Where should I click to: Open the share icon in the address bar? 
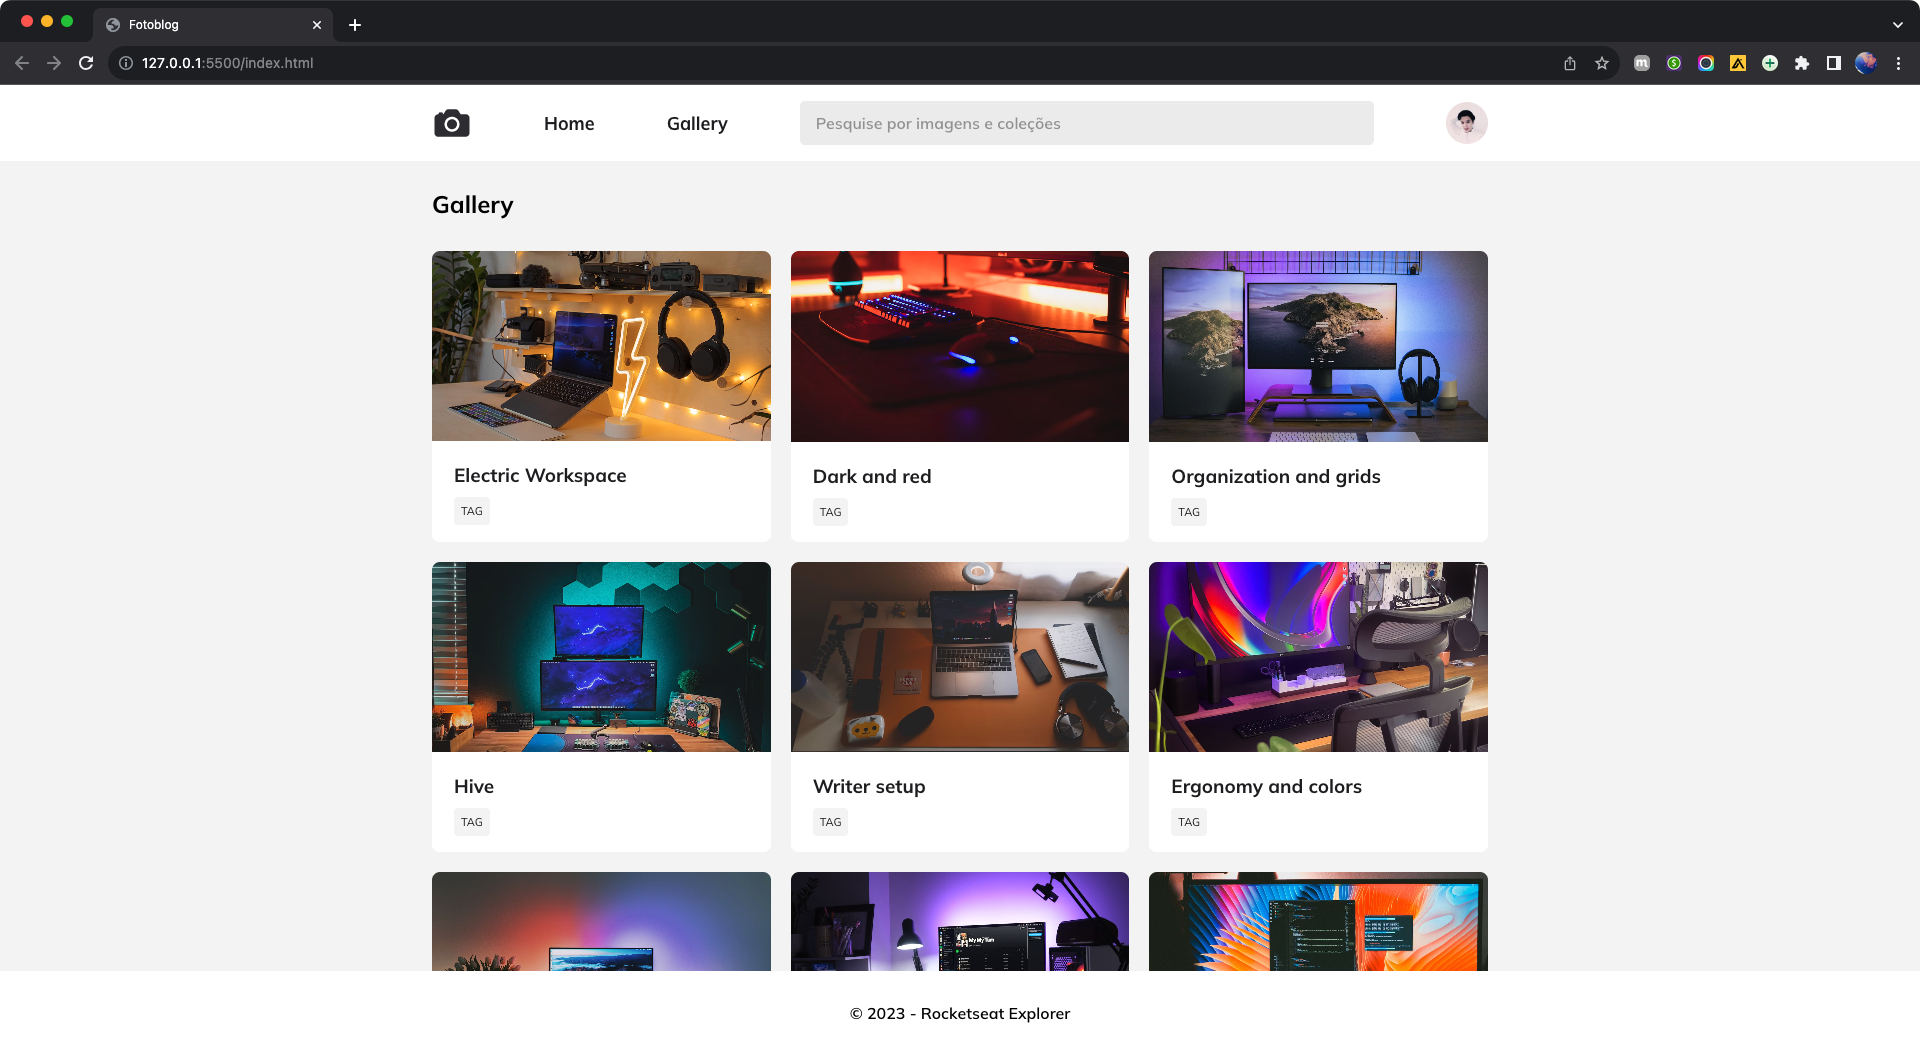click(x=1569, y=62)
